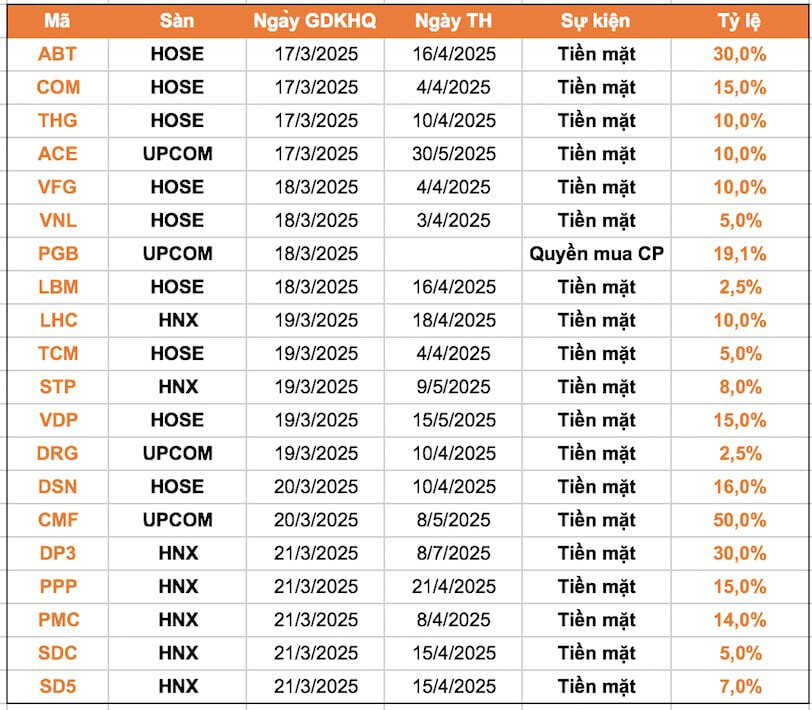This screenshot has width=812, height=710.
Task: Select the SD5 ticker cell
Action: point(57,686)
